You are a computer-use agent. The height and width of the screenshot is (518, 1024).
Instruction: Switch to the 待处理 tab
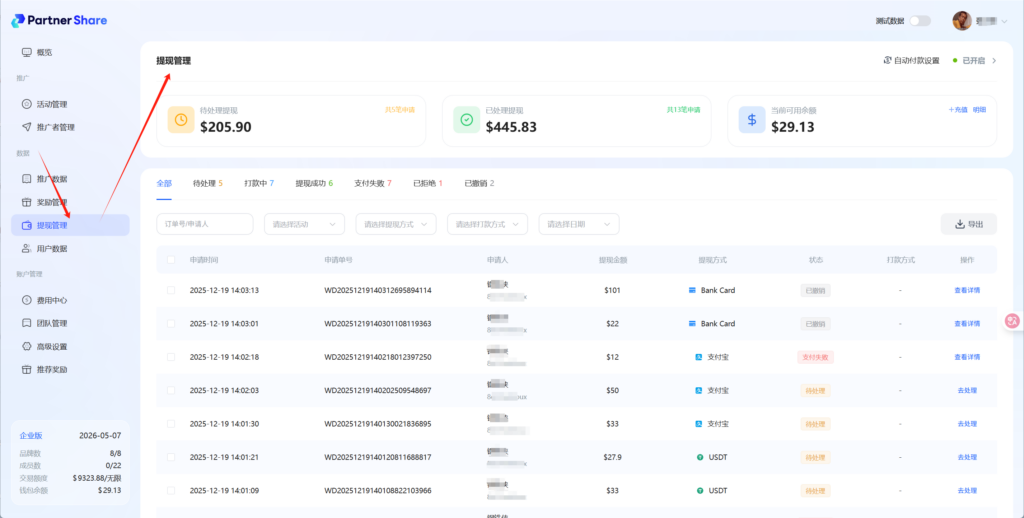[x=207, y=183]
